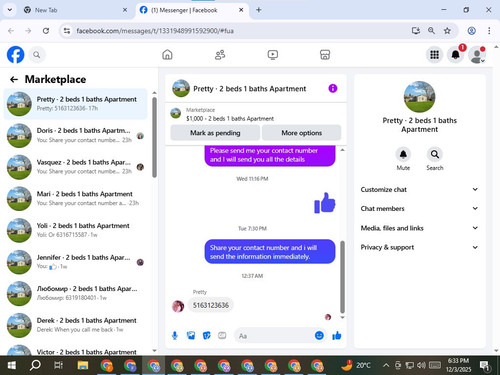Click Mark as pending button

215,133
